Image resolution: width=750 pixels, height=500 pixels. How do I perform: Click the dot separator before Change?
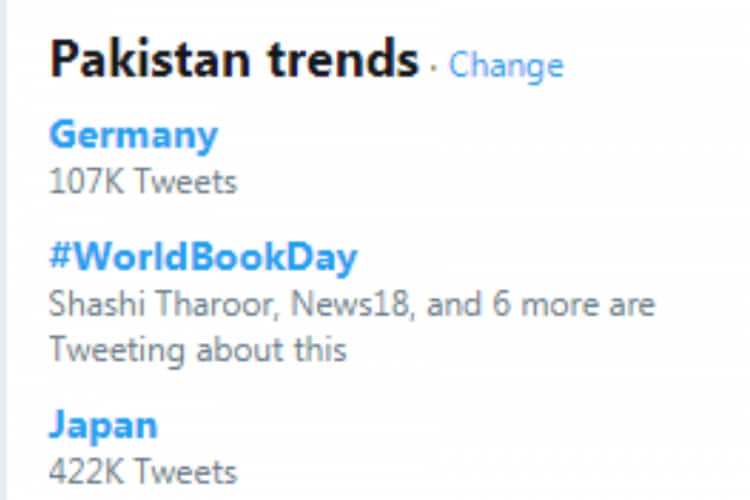(434, 68)
